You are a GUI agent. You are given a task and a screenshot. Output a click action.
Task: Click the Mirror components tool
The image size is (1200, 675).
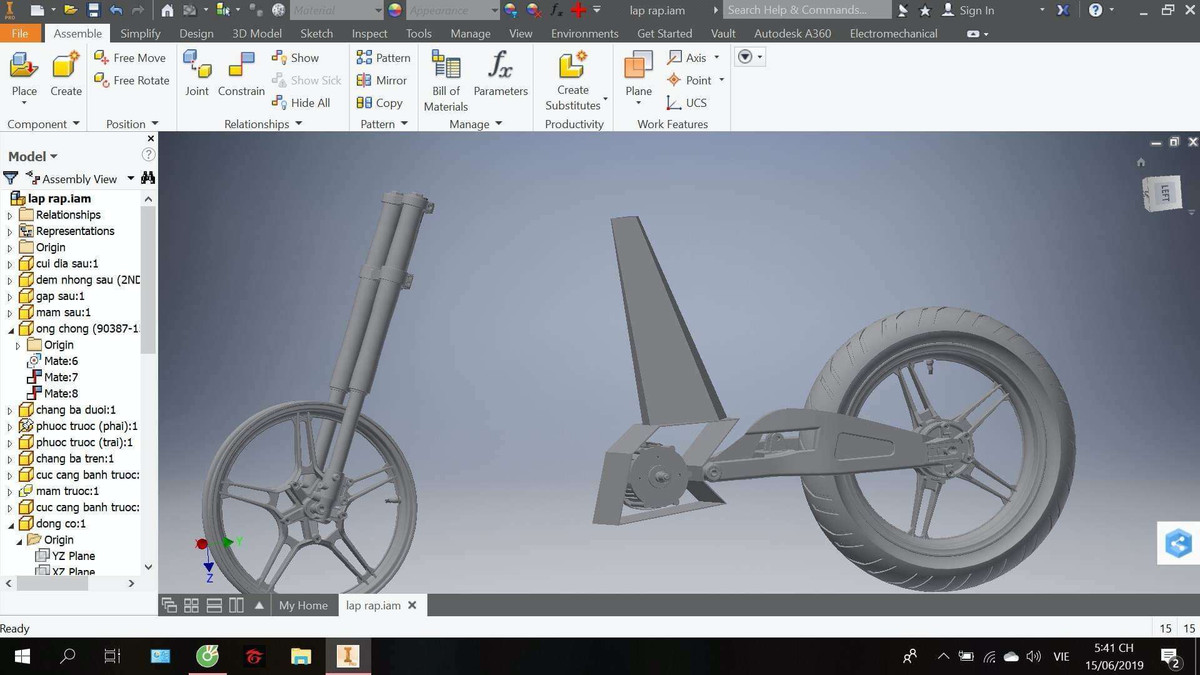click(383, 80)
